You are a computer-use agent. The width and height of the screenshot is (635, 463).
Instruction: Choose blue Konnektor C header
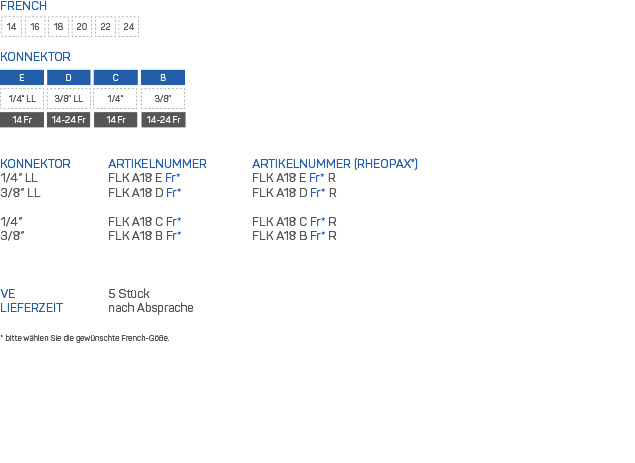[x=116, y=78]
